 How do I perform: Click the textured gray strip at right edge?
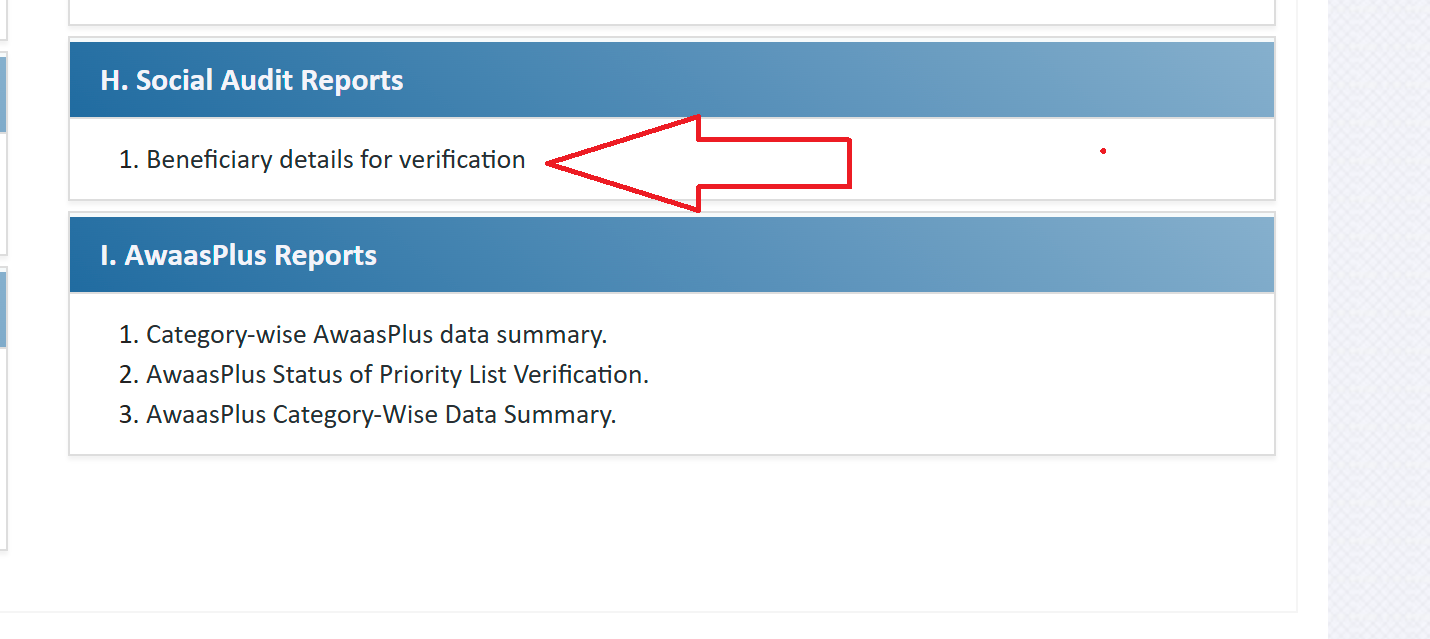click(x=1379, y=320)
